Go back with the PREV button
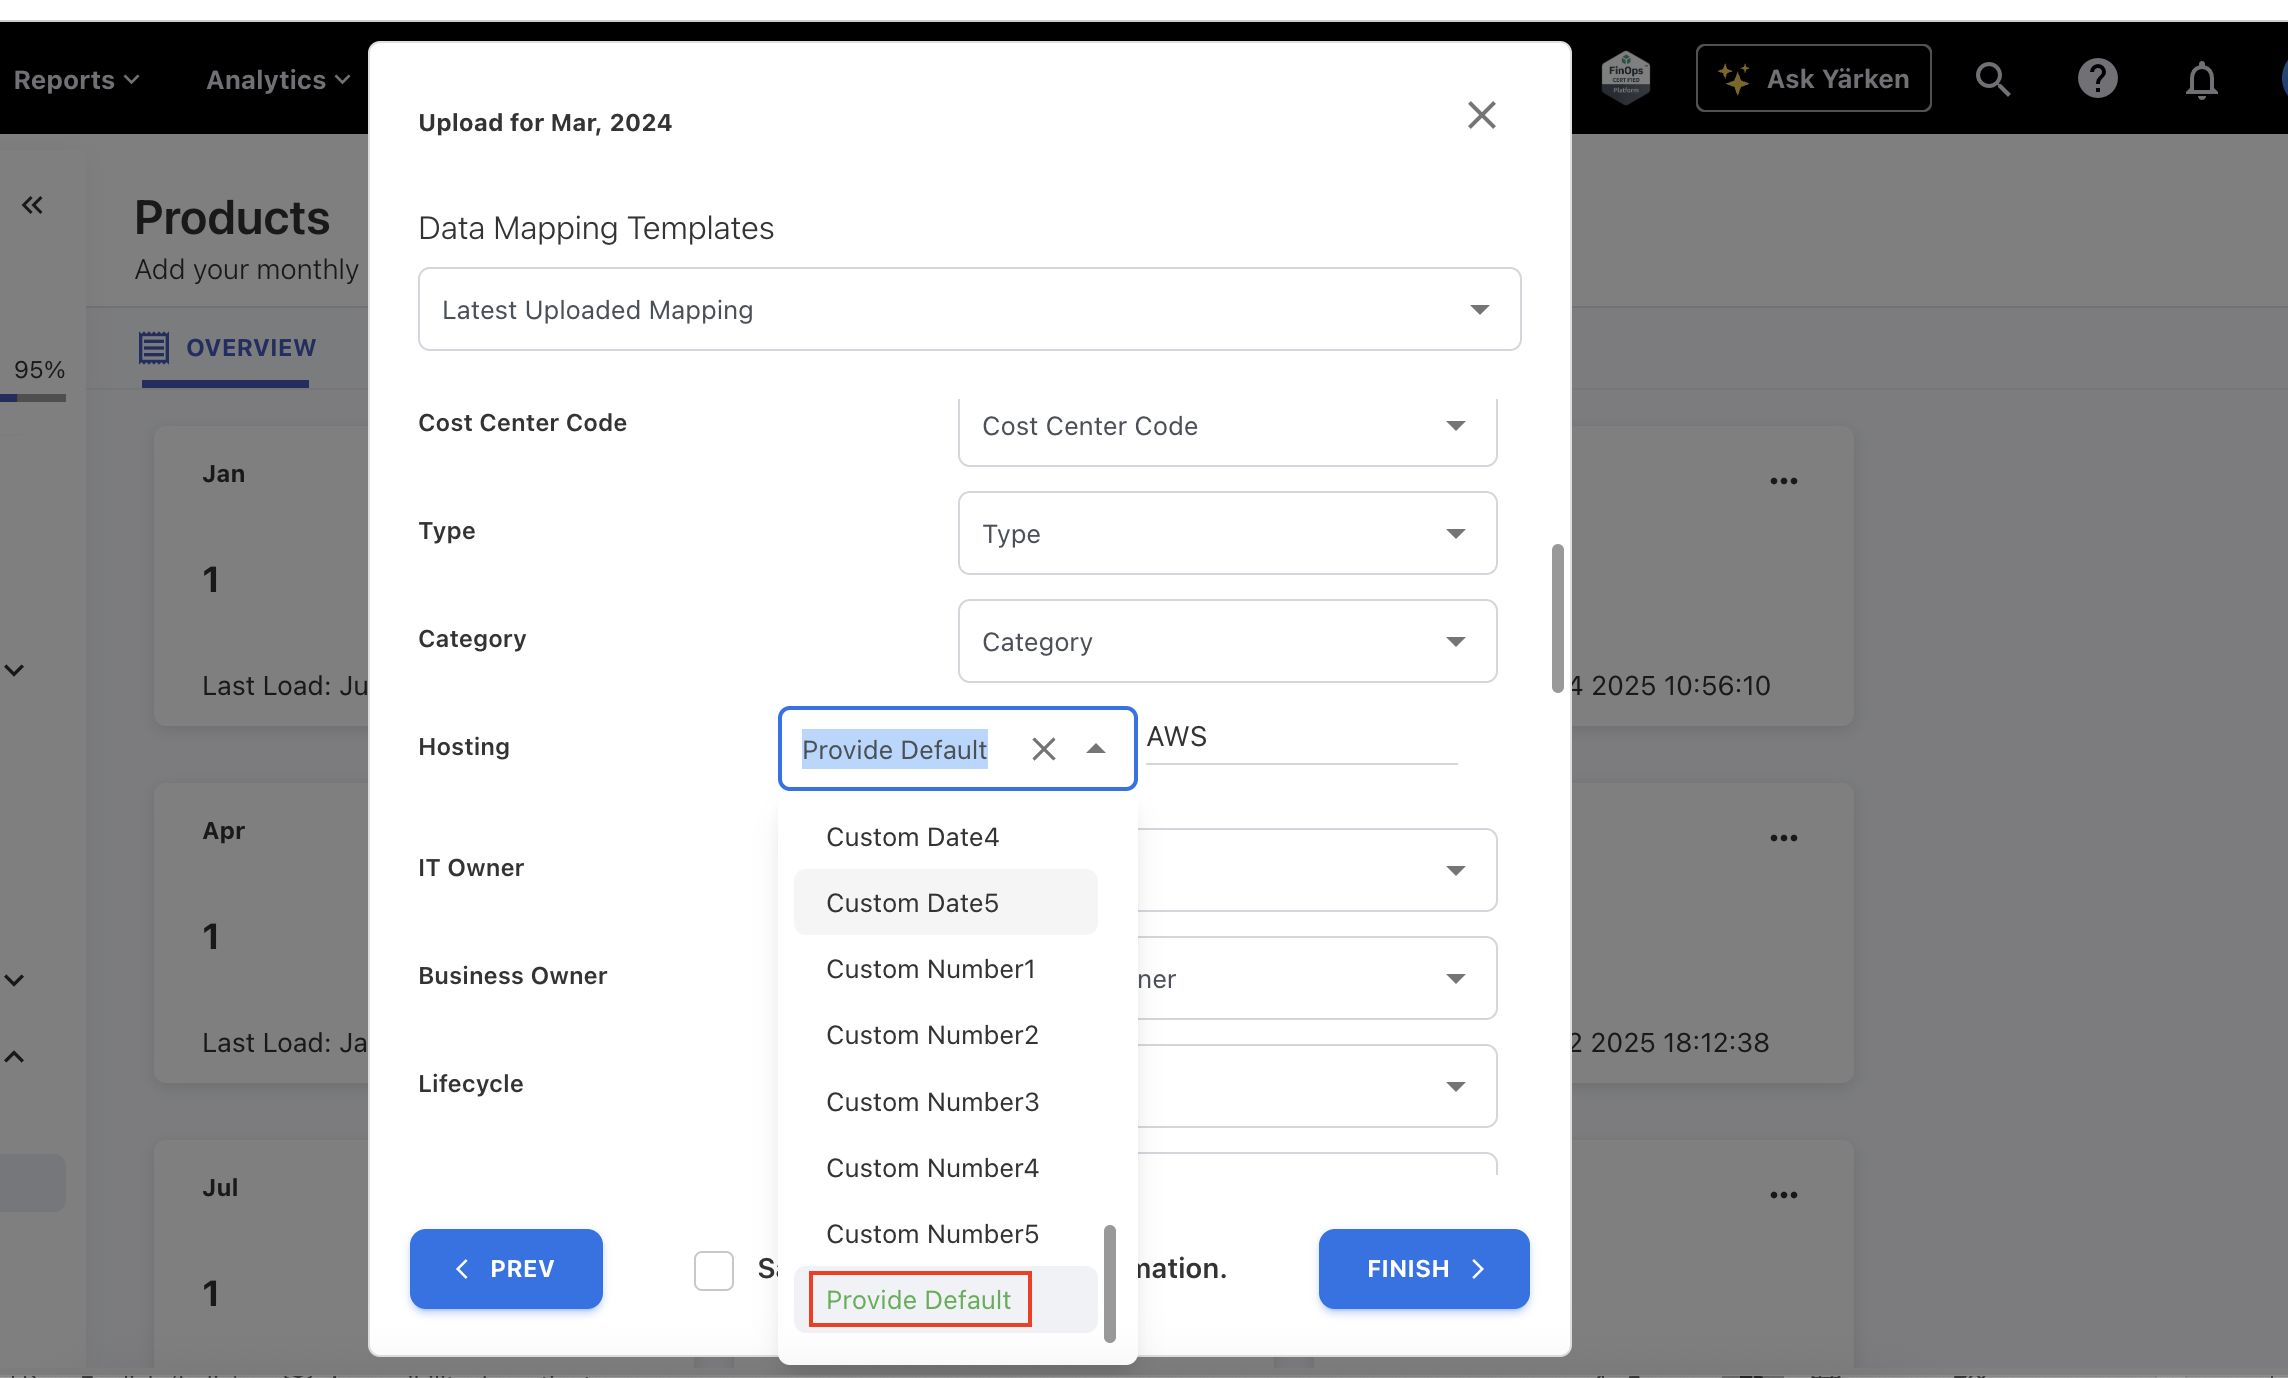 click(506, 1268)
